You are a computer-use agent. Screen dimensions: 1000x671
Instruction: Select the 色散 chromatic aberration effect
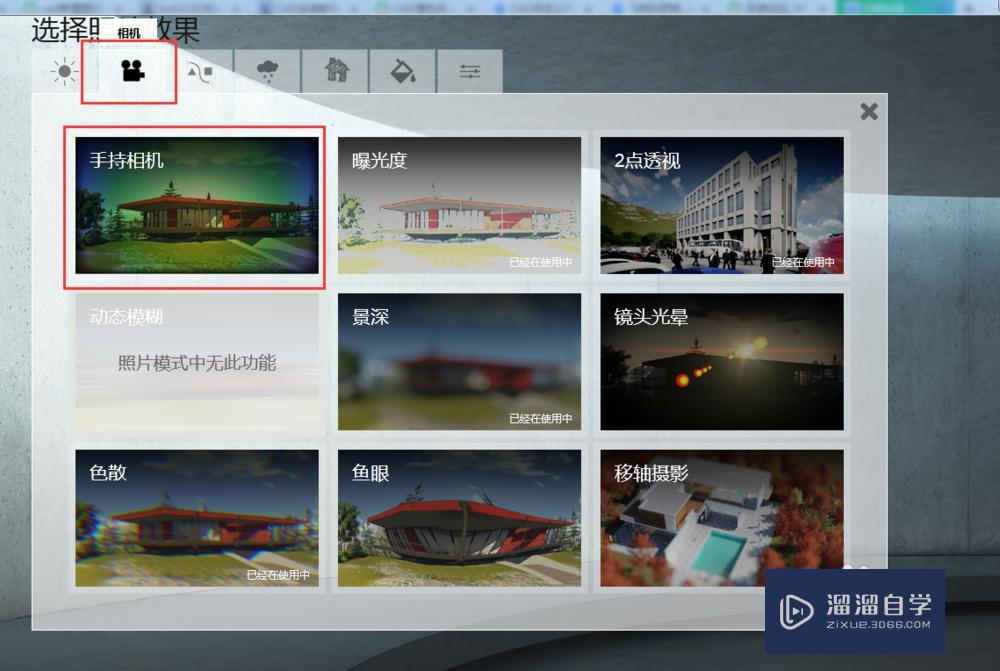[x=197, y=518]
